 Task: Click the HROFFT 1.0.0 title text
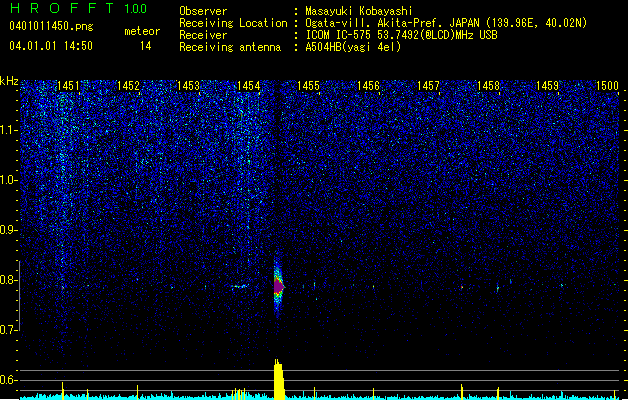click(x=78, y=8)
